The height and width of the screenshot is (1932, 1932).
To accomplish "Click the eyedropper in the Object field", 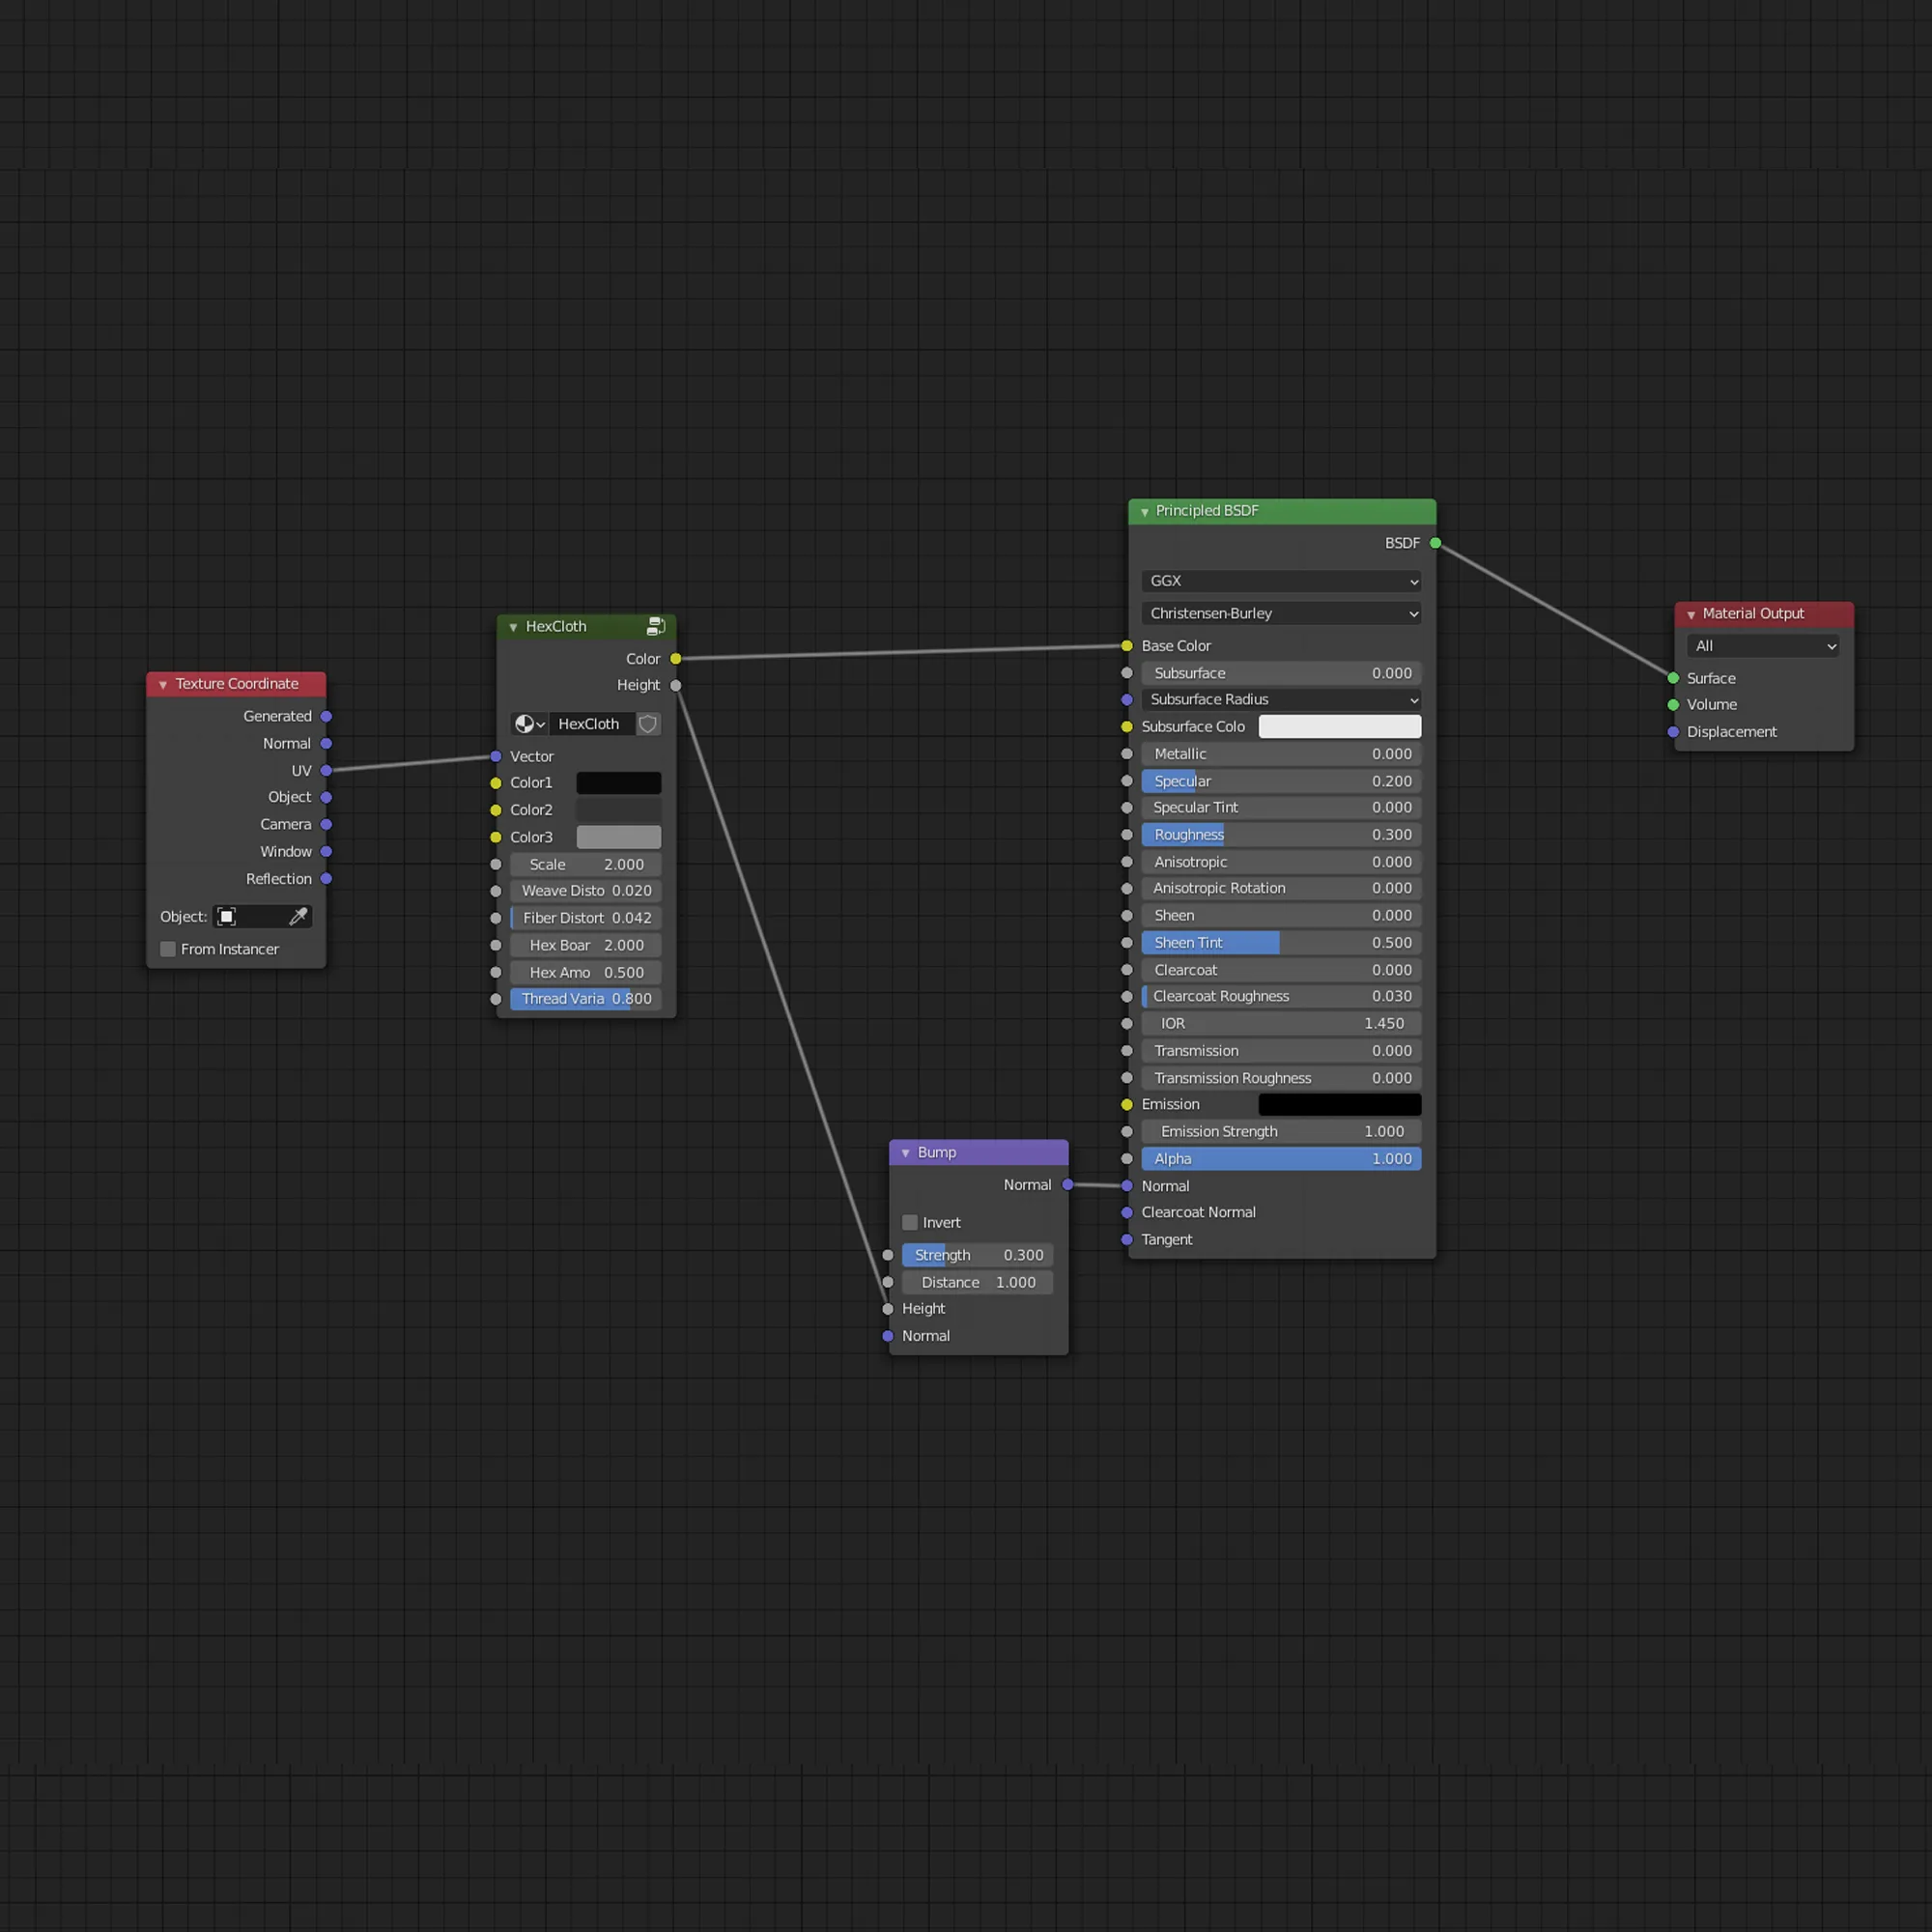I will [x=298, y=916].
